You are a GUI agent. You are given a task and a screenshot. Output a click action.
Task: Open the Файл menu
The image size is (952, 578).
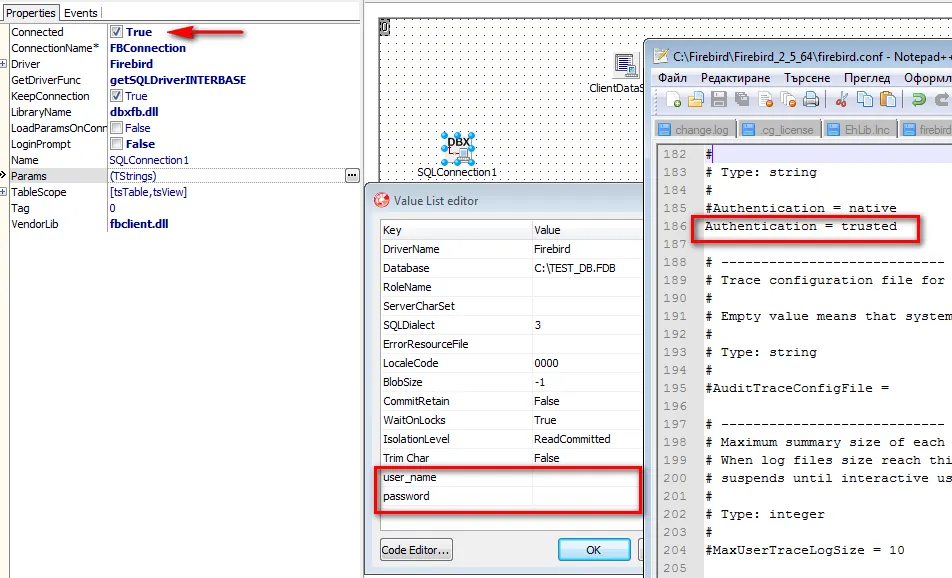pyautogui.click(x=672, y=78)
